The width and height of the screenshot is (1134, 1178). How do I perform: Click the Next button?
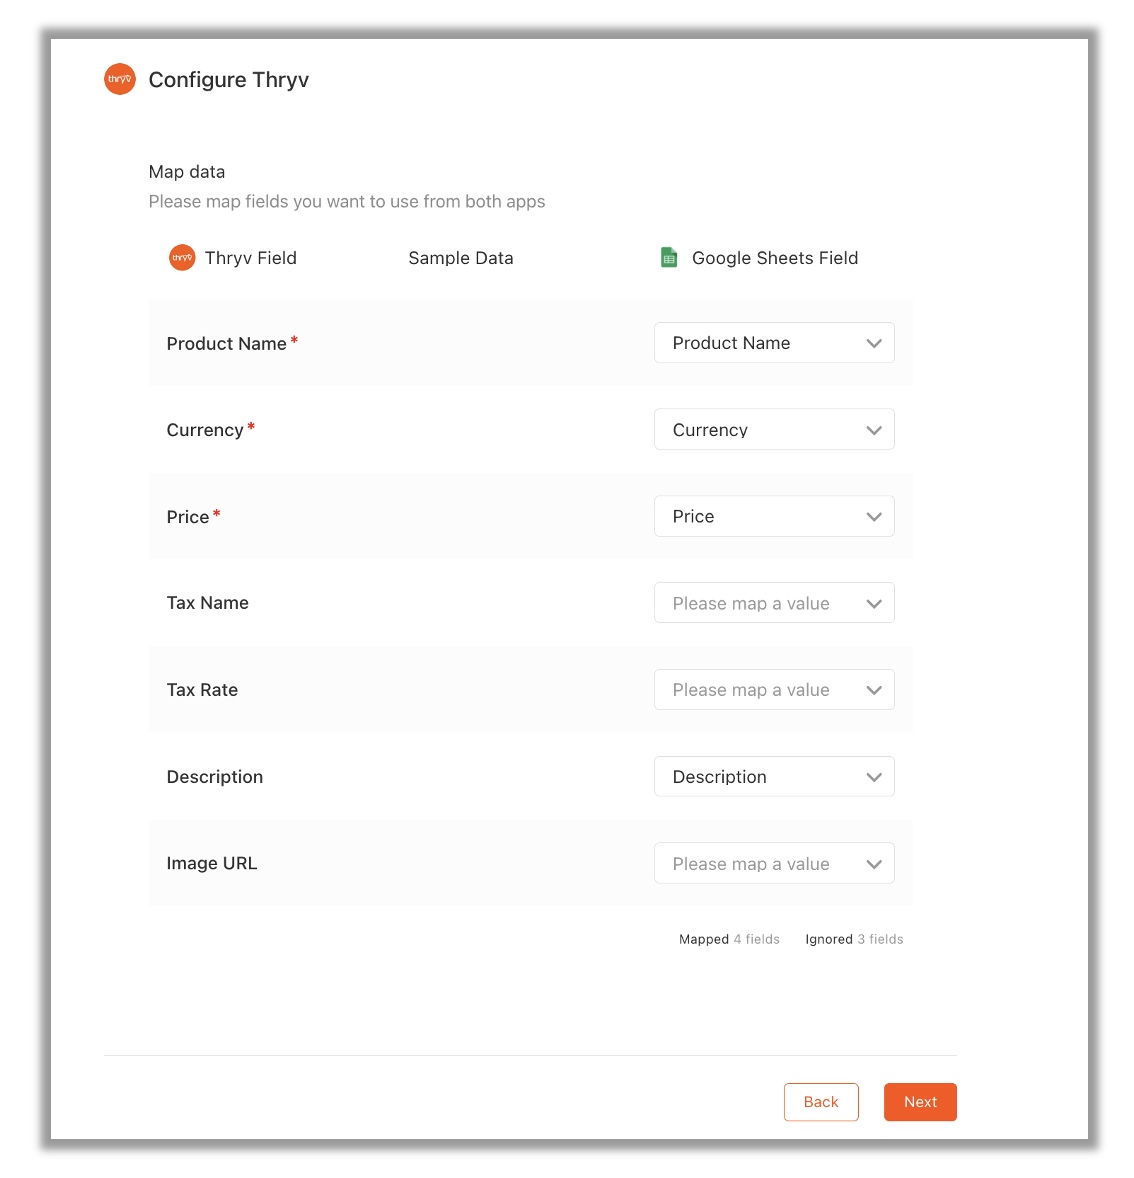coord(920,1102)
